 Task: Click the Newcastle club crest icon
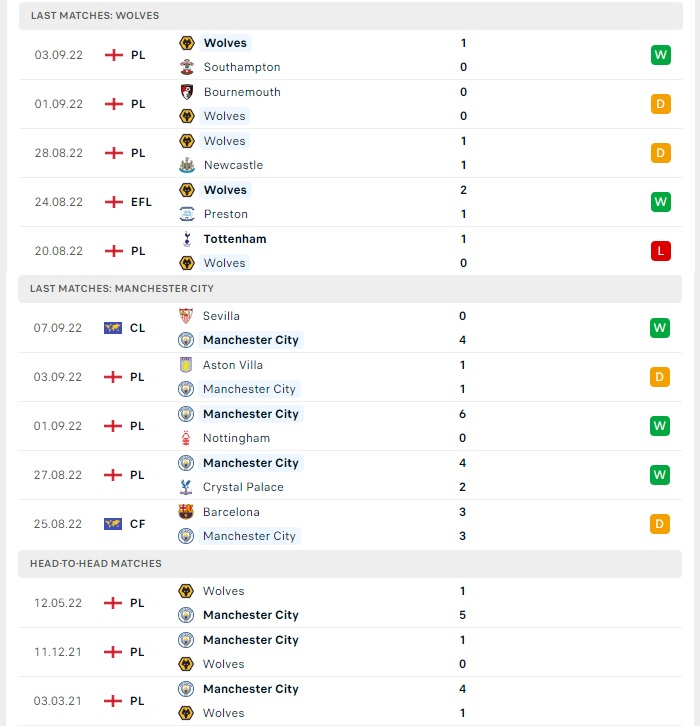pyautogui.click(x=187, y=165)
